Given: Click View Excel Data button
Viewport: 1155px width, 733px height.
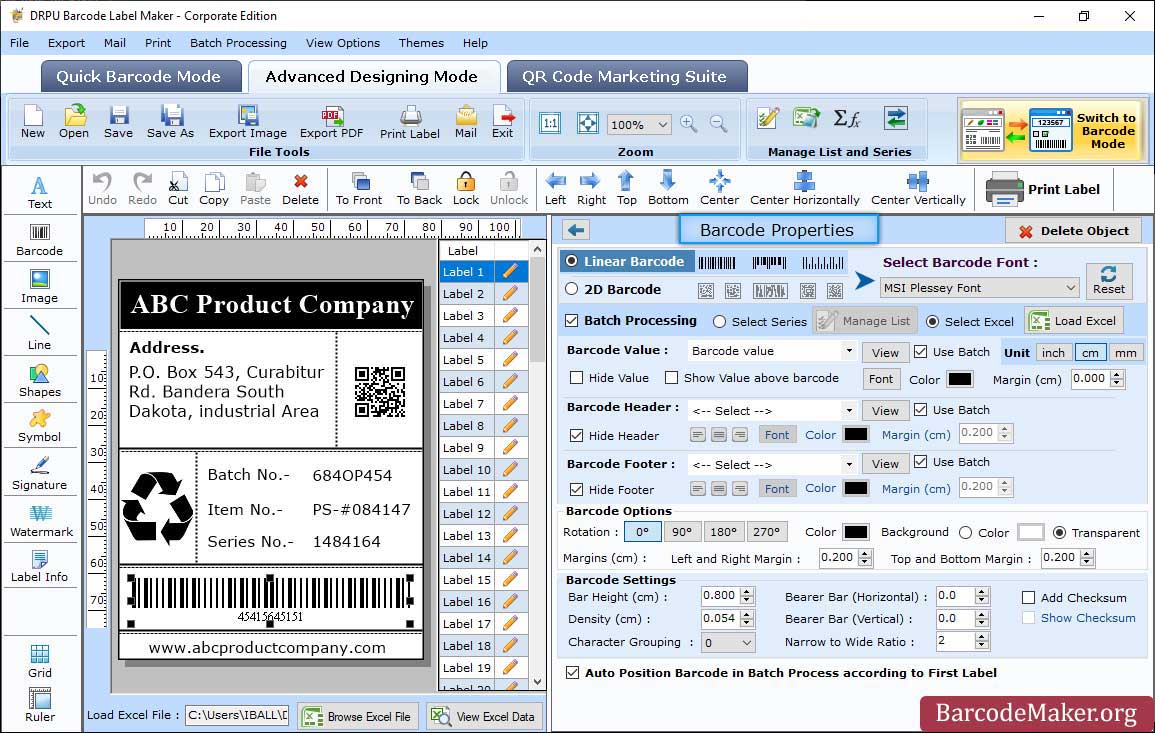Looking at the screenshot, I should point(484,716).
